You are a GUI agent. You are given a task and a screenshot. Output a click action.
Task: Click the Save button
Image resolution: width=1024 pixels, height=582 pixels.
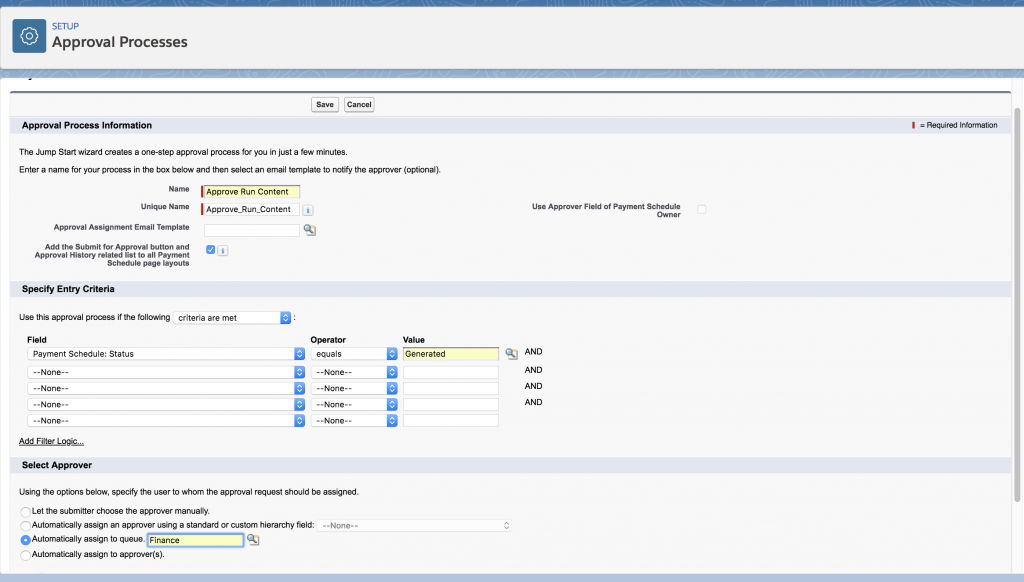pos(324,104)
